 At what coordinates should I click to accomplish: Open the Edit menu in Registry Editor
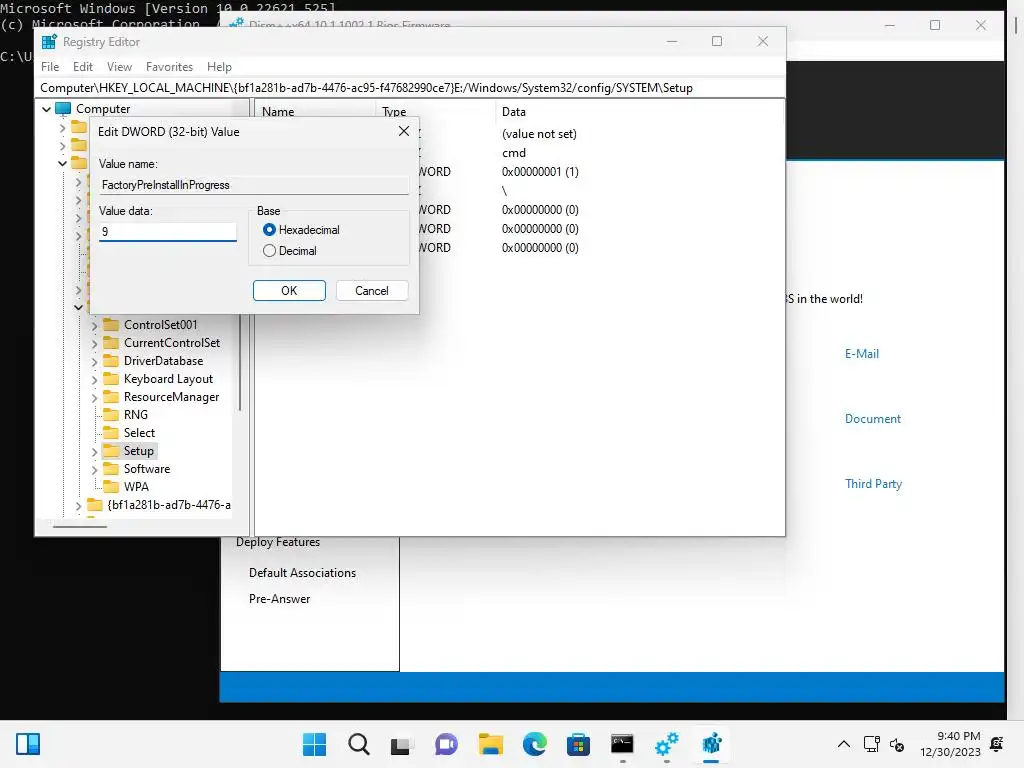(x=83, y=67)
